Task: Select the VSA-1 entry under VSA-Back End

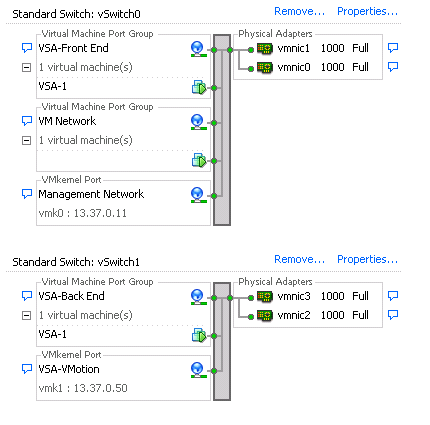Action: 52,334
